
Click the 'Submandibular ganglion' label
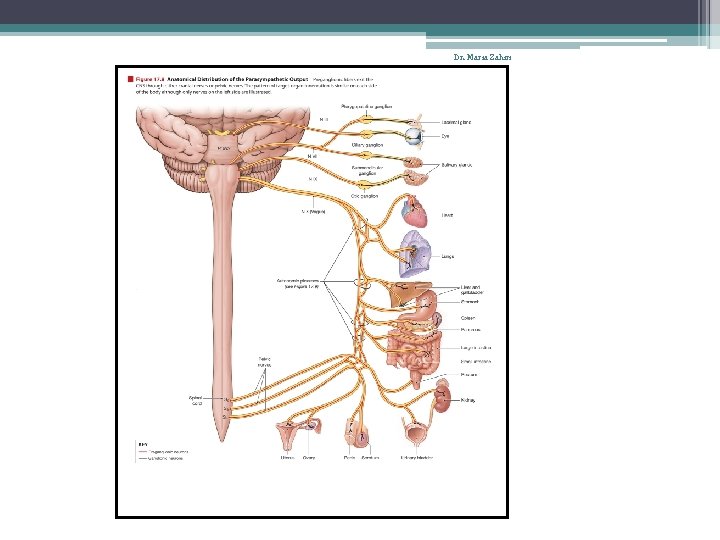point(367,170)
